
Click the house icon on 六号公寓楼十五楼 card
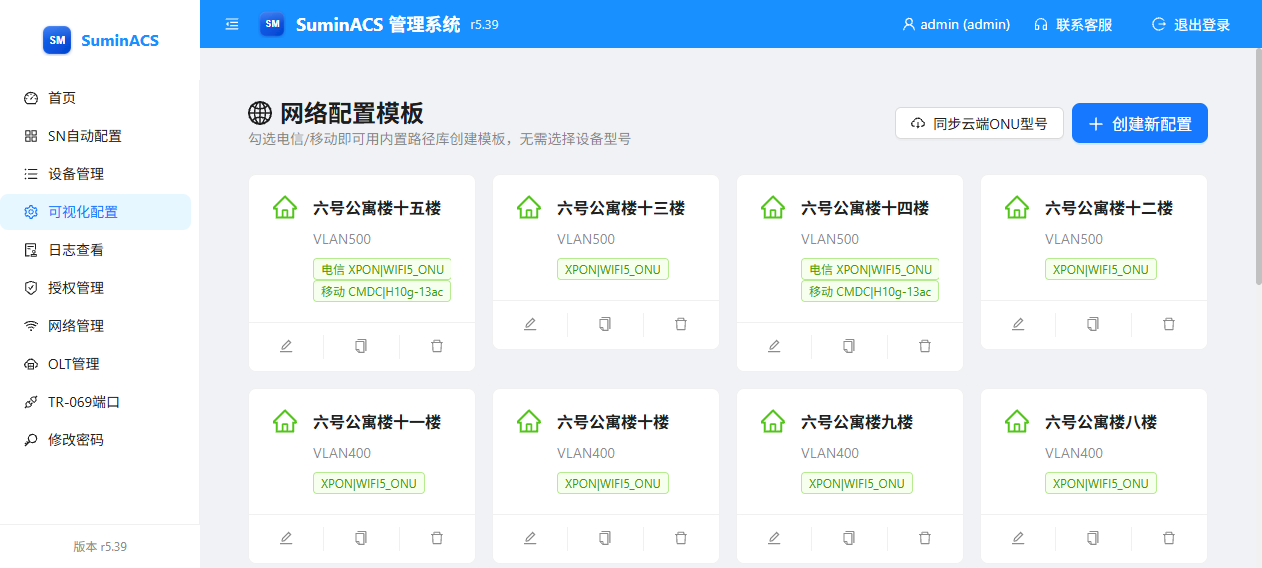point(285,207)
